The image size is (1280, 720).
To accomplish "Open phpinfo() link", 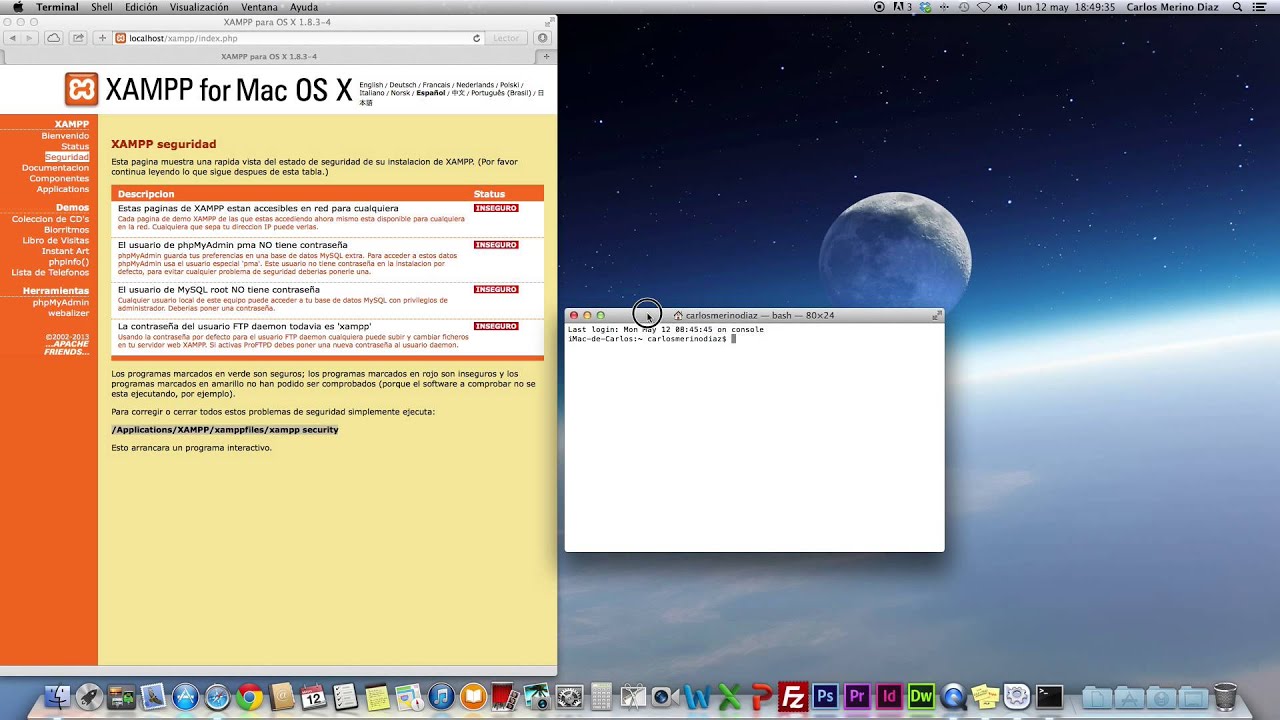I will tap(69, 262).
